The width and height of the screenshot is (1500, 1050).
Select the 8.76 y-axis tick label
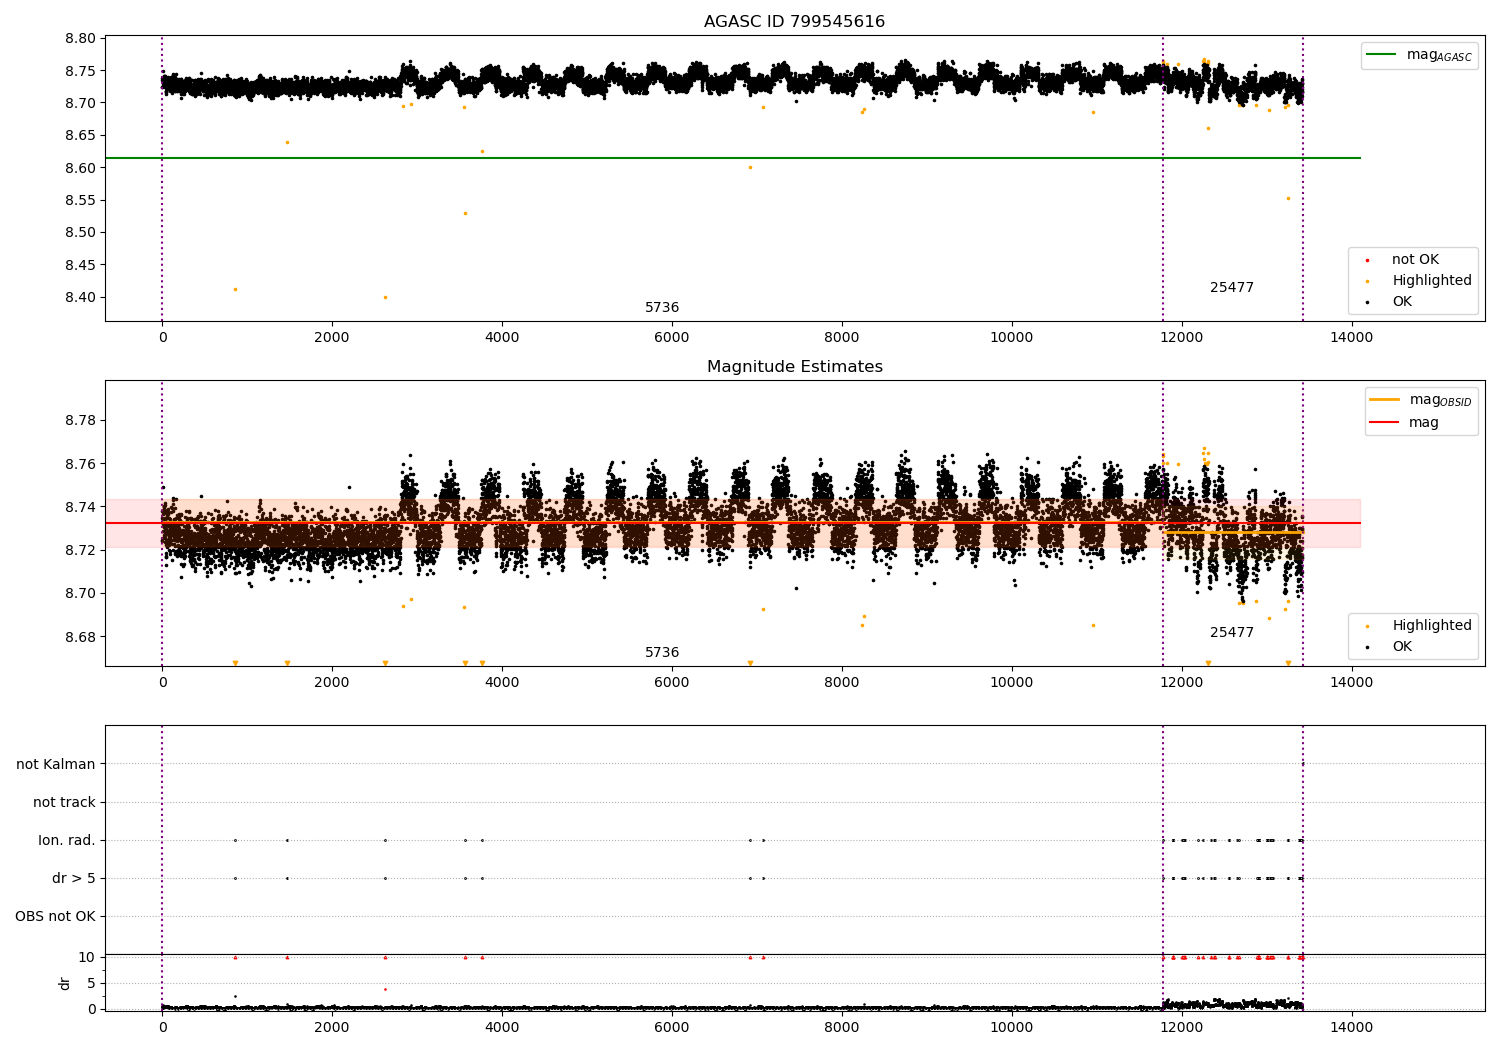pyautogui.click(x=80, y=464)
